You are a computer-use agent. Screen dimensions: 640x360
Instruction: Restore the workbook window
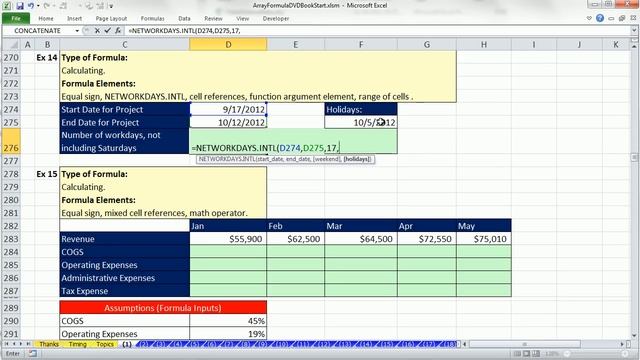pos(622,18)
